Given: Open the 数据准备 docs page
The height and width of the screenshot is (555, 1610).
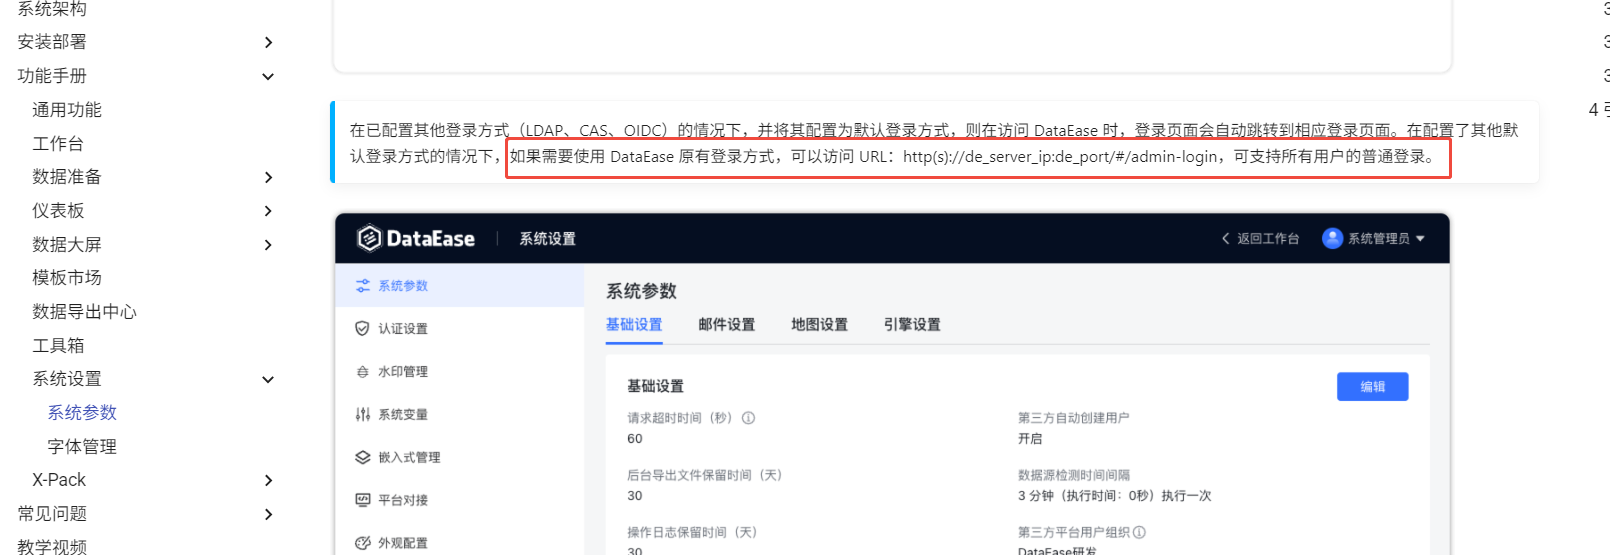Looking at the screenshot, I should click(67, 177).
